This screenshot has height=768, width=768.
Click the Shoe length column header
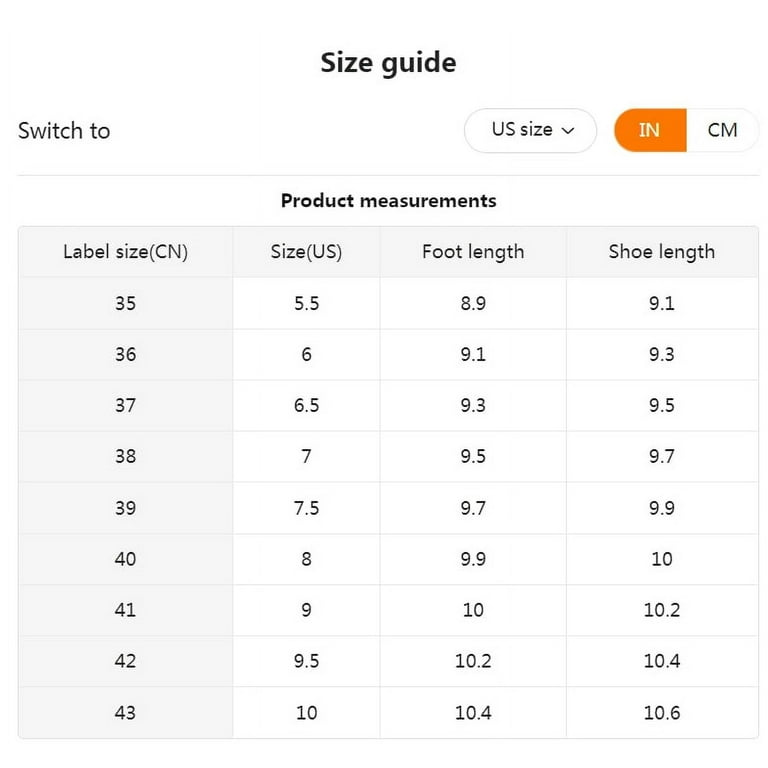point(662,252)
